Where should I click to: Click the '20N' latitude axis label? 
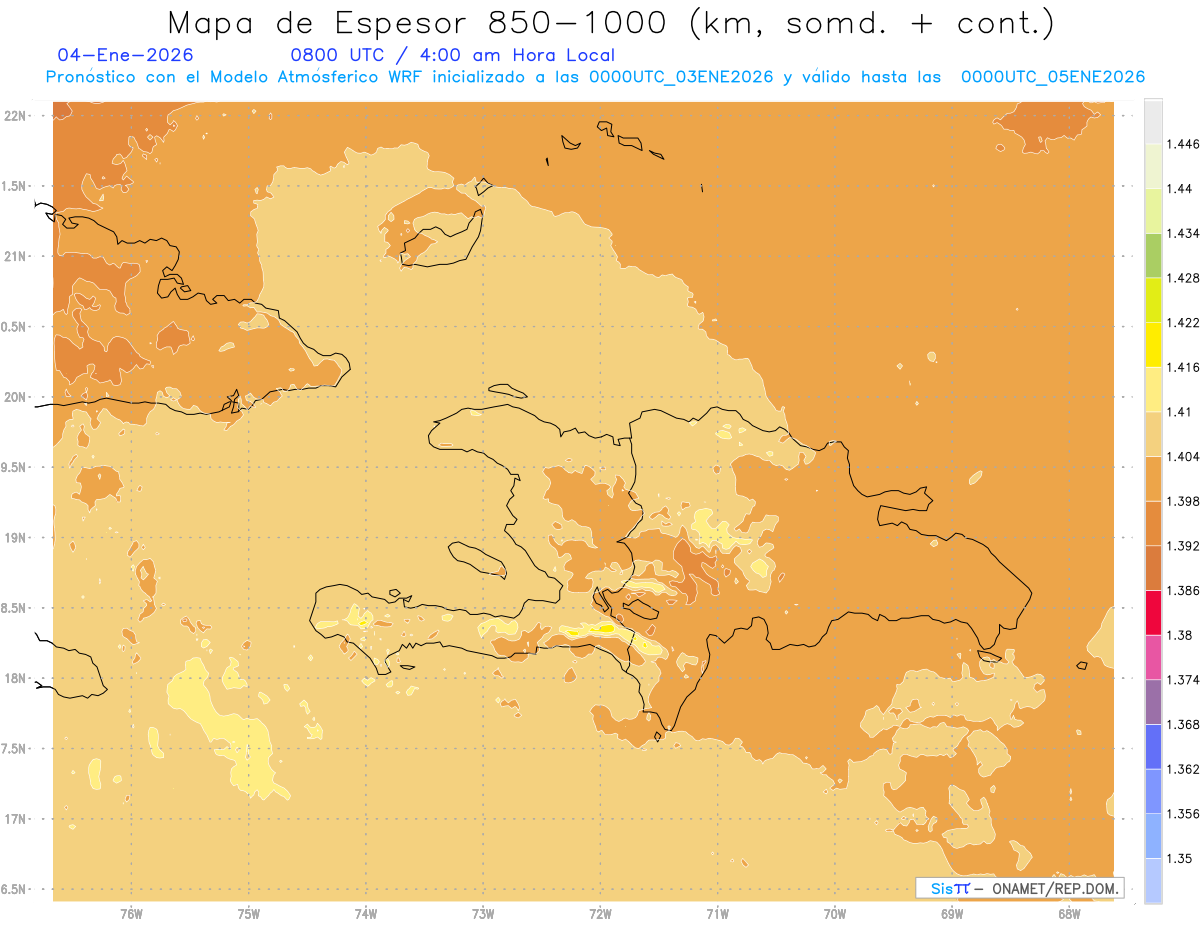[x=15, y=397]
